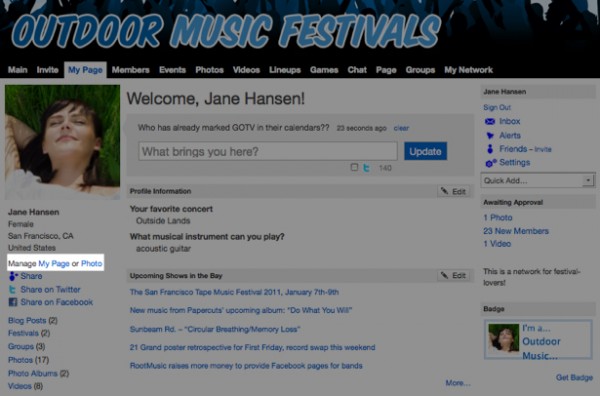Screen dimensions: 600x396
Task: Click Manage 'Photo' link
Action: (91, 264)
